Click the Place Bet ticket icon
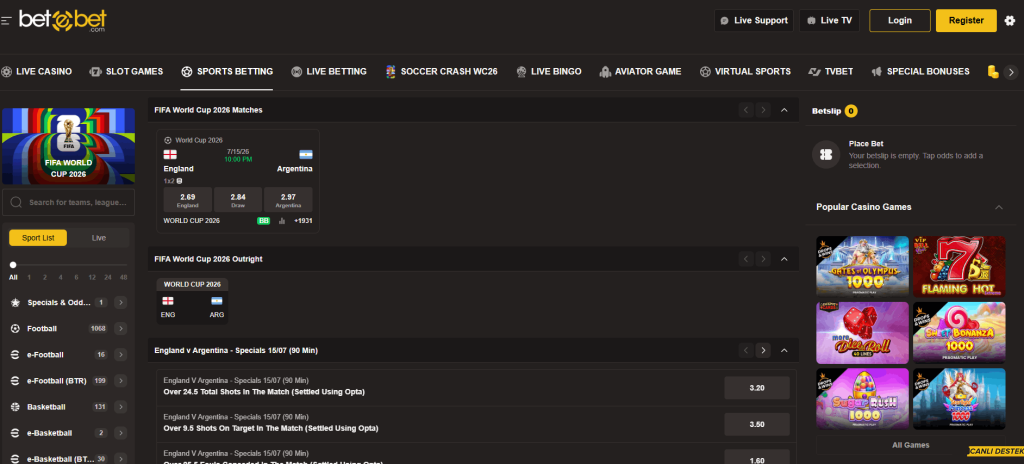 coord(825,155)
